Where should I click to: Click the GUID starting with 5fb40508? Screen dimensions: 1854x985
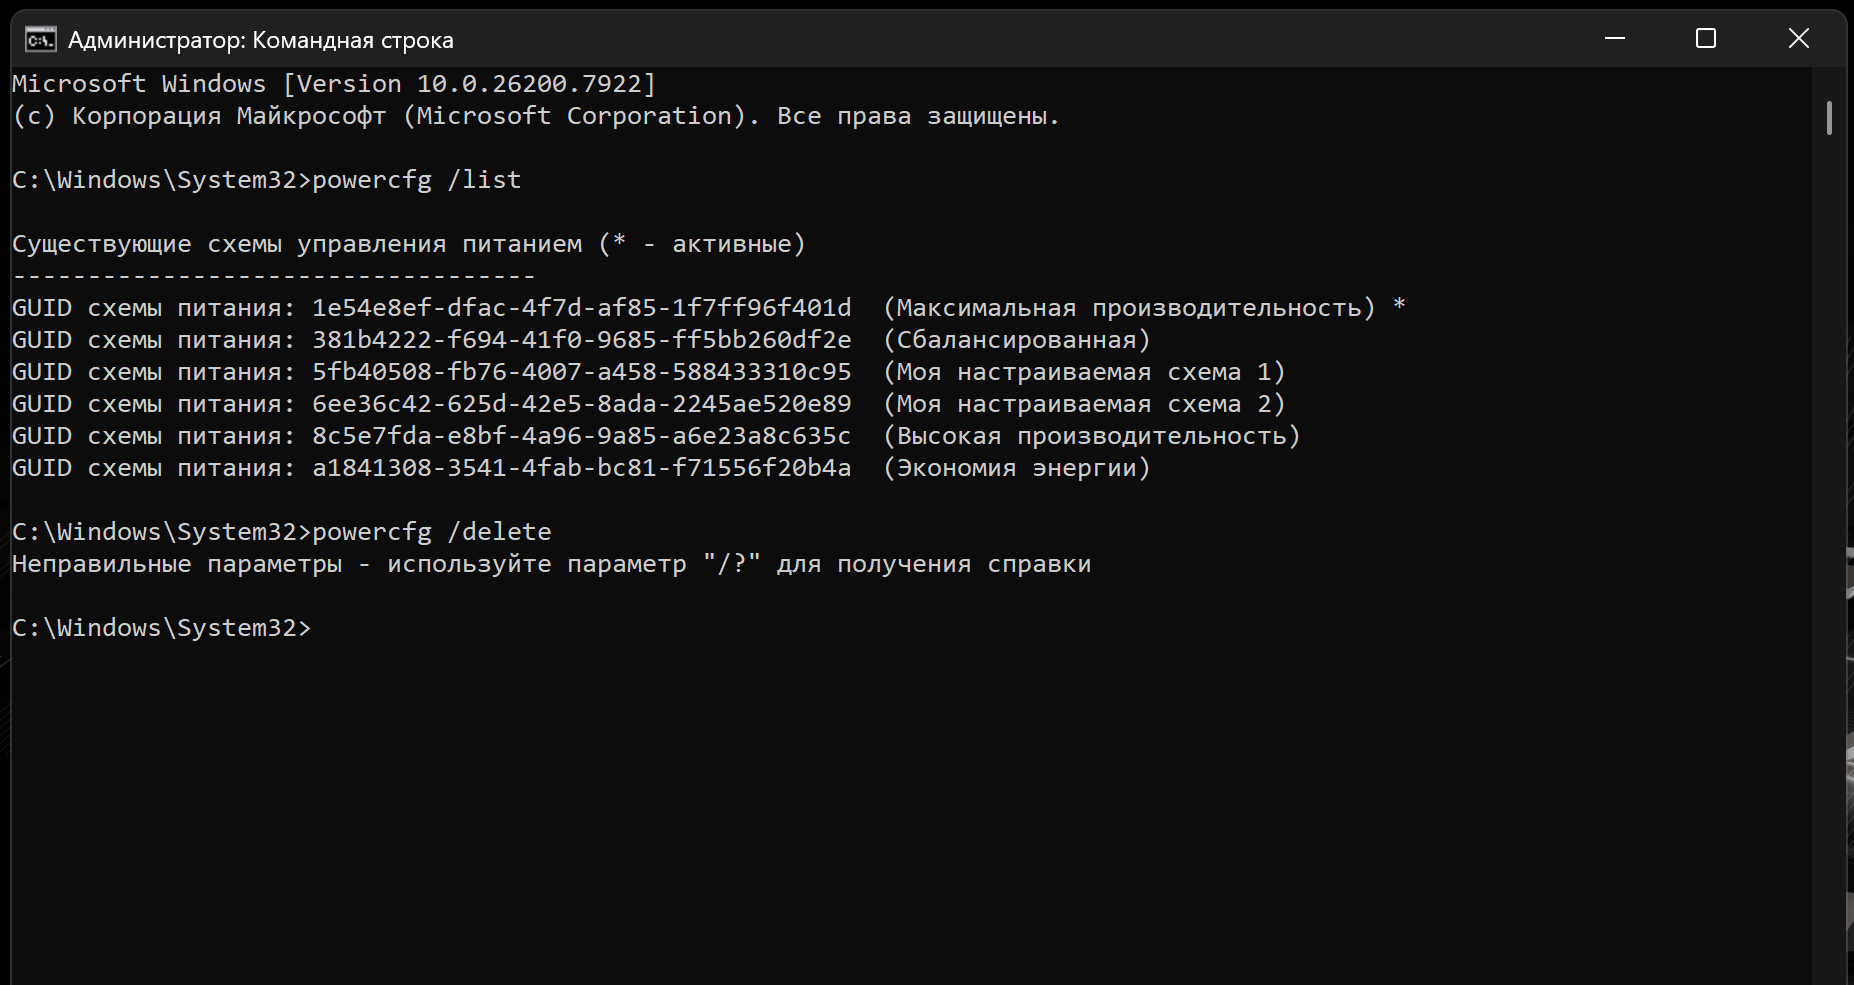tap(581, 372)
